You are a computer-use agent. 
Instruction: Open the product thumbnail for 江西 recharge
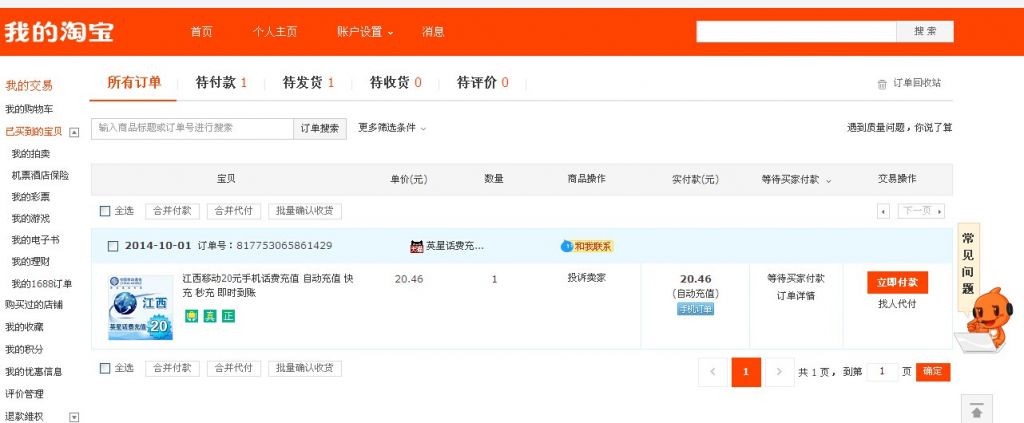click(x=140, y=307)
